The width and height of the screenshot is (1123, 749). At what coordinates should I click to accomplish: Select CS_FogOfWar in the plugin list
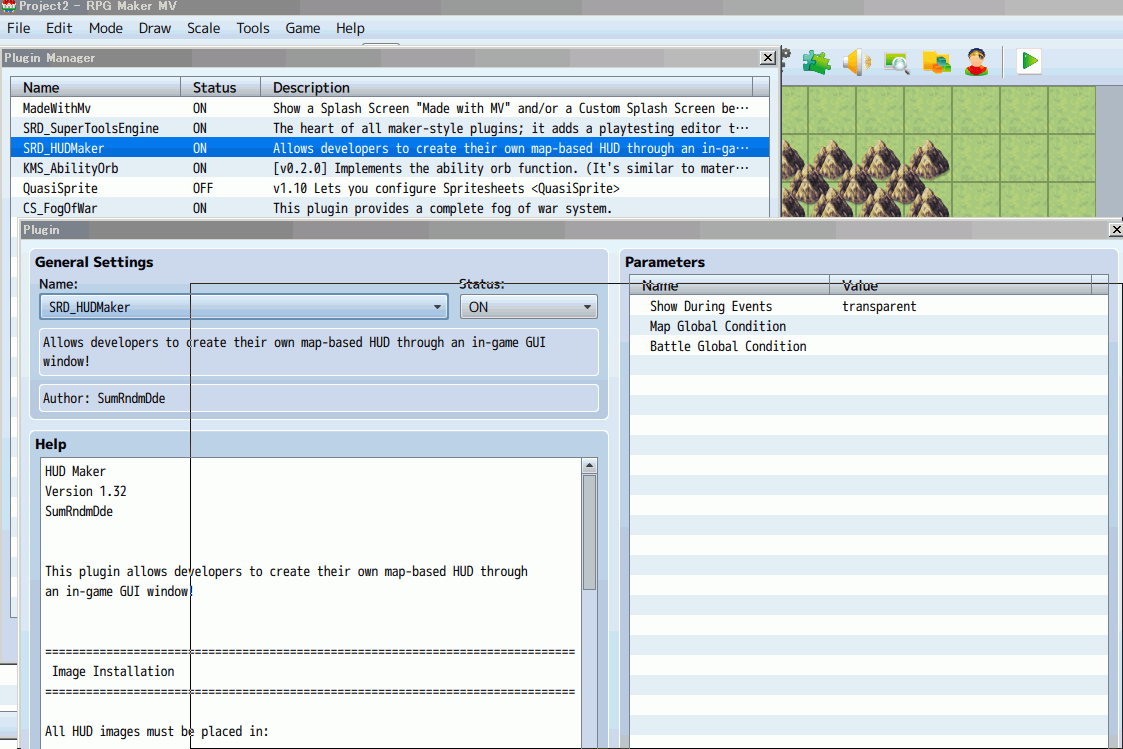point(390,208)
